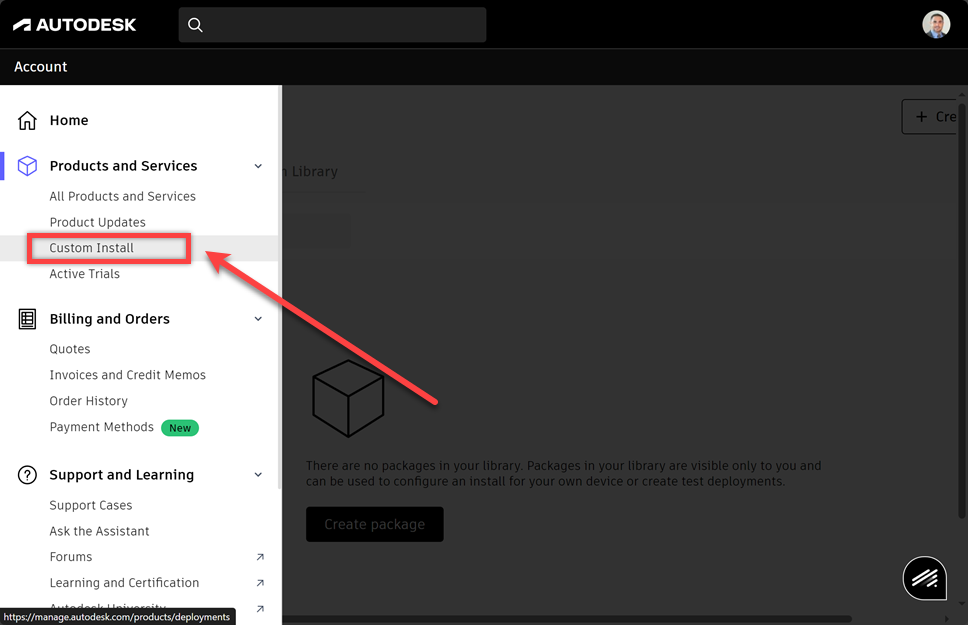Open Payment Methods with the New badge
Viewport: 968px width, 625px height.
click(x=101, y=426)
